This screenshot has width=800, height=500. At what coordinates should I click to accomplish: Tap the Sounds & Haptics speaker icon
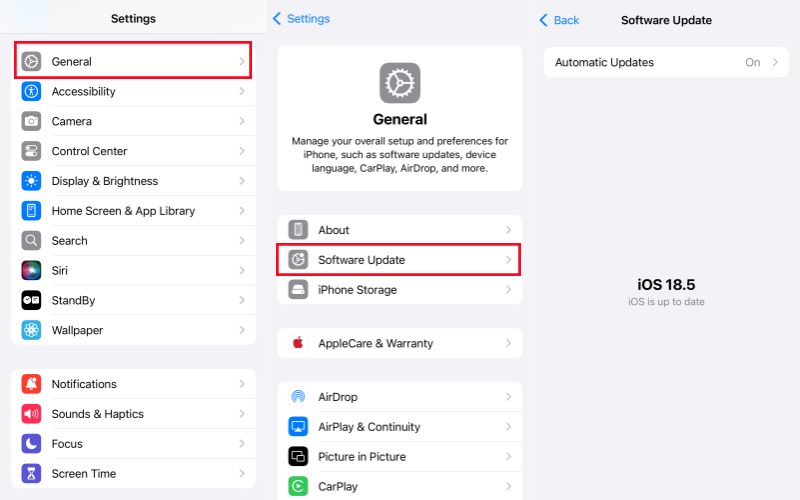coord(31,414)
